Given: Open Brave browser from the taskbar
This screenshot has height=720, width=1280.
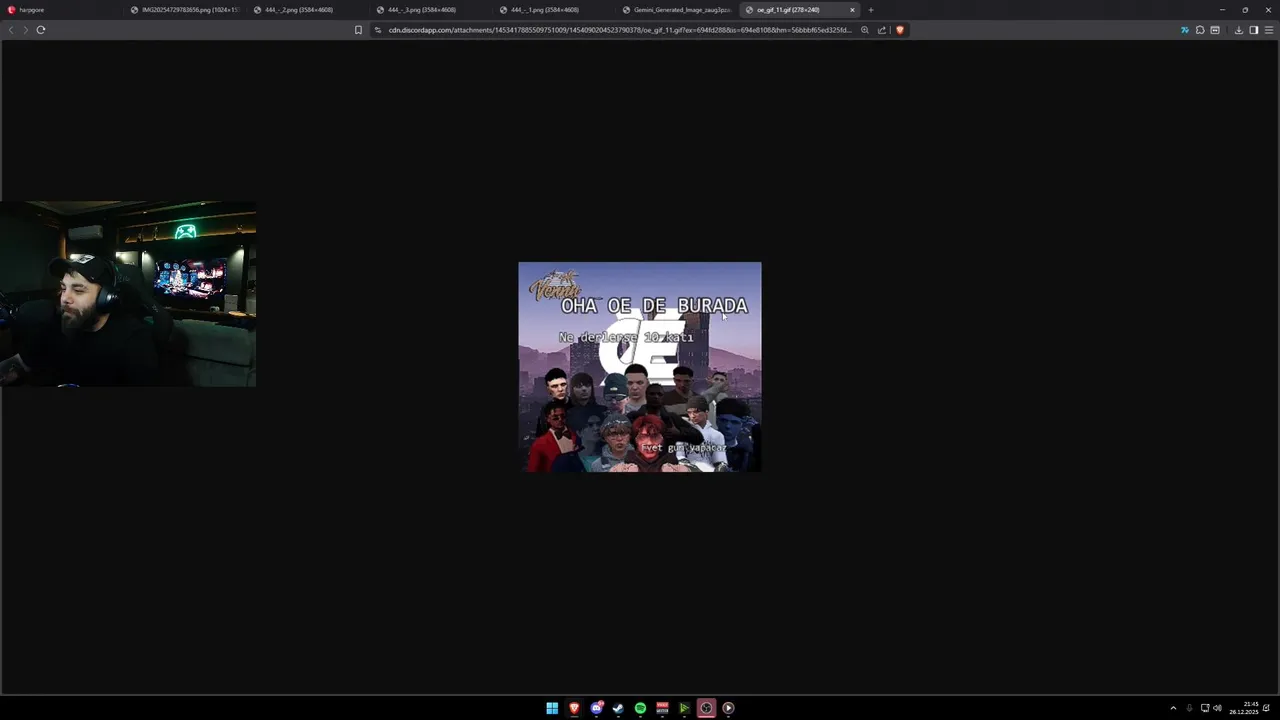Looking at the screenshot, I should (x=574, y=708).
